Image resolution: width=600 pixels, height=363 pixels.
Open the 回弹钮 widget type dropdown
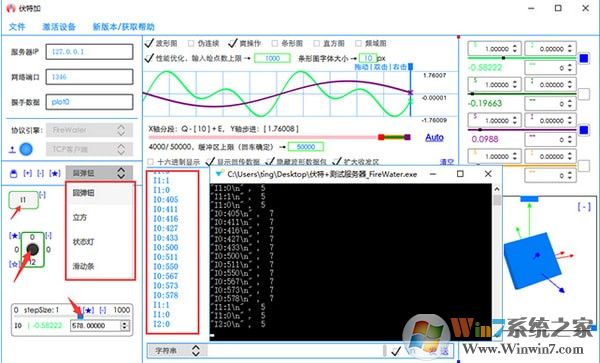pyautogui.click(x=99, y=173)
